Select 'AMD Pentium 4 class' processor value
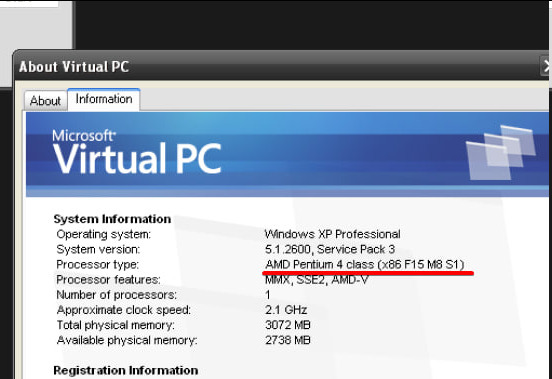This screenshot has width=552, height=379. click(x=365, y=264)
